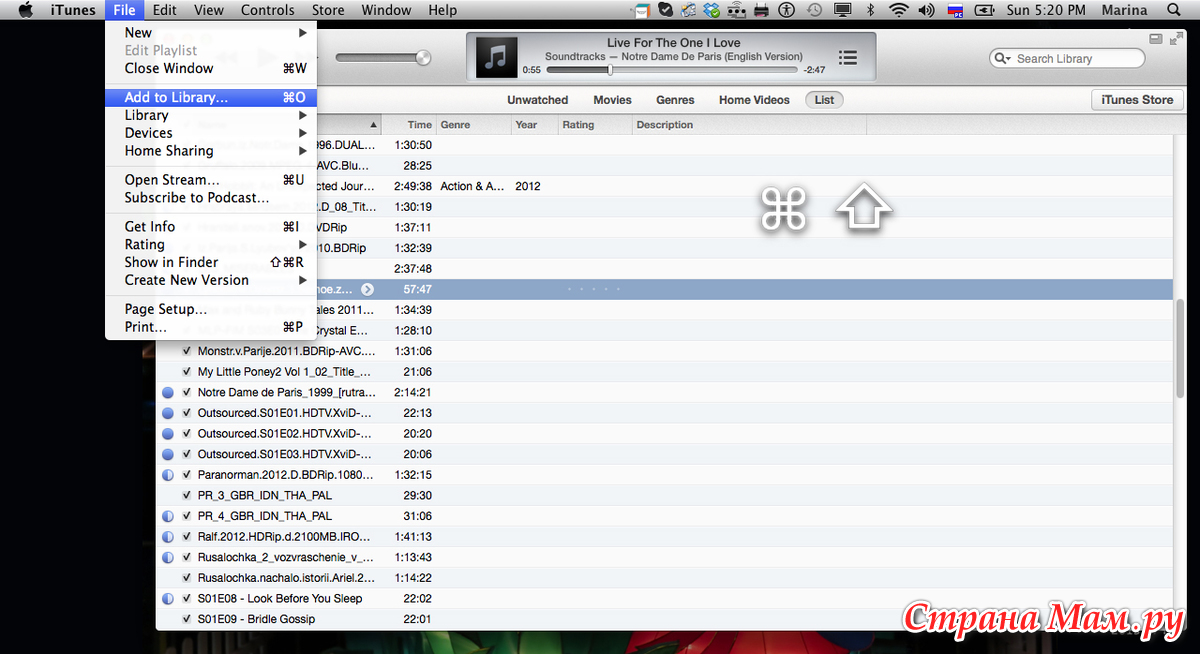This screenshot has width=1200, height=654.
Task: Uncheck Rusalochka.nachalo.istorii.Ariel checkbox
Action: pos(186,578)
